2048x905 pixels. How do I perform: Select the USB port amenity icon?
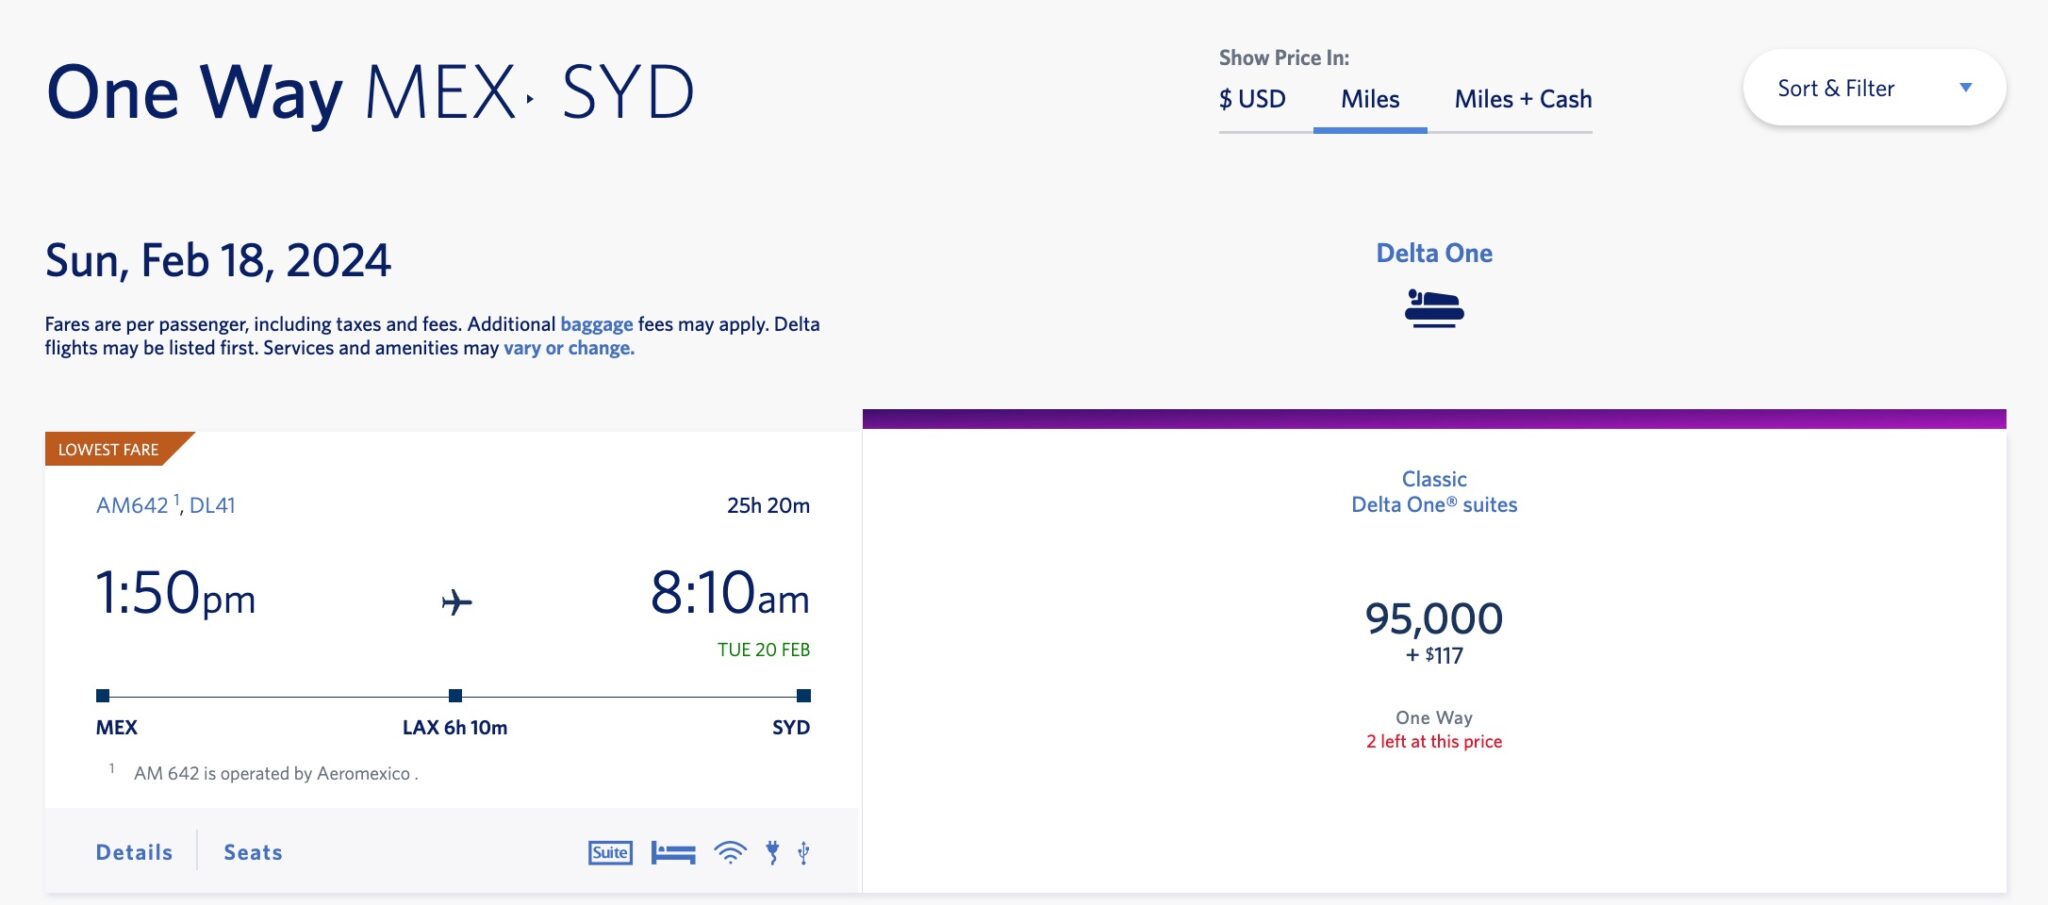pos(803,852)
